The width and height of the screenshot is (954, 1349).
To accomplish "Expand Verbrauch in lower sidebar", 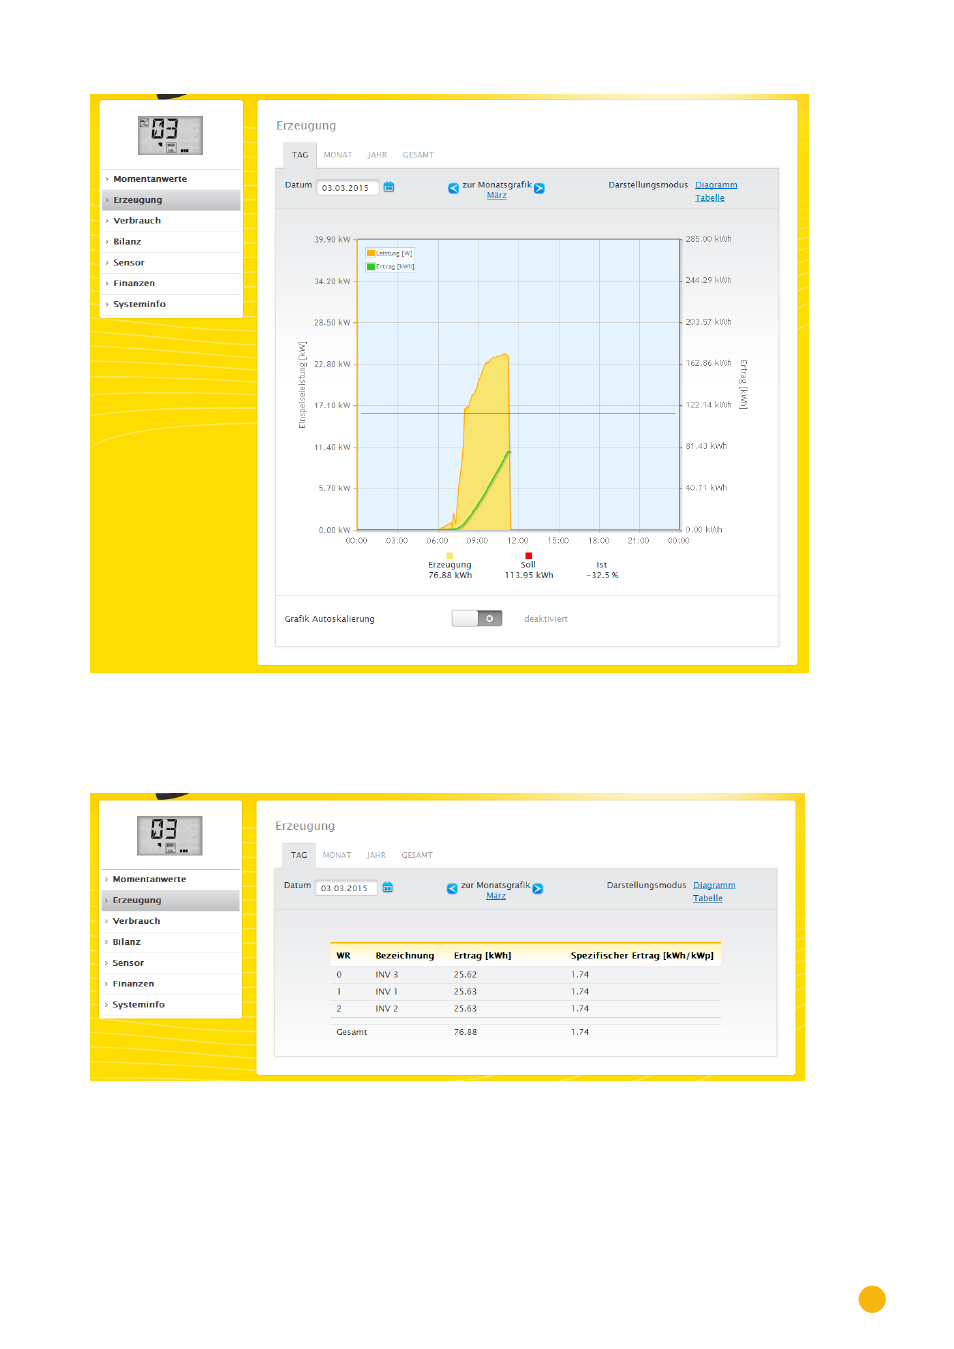I will pos(170,921).
